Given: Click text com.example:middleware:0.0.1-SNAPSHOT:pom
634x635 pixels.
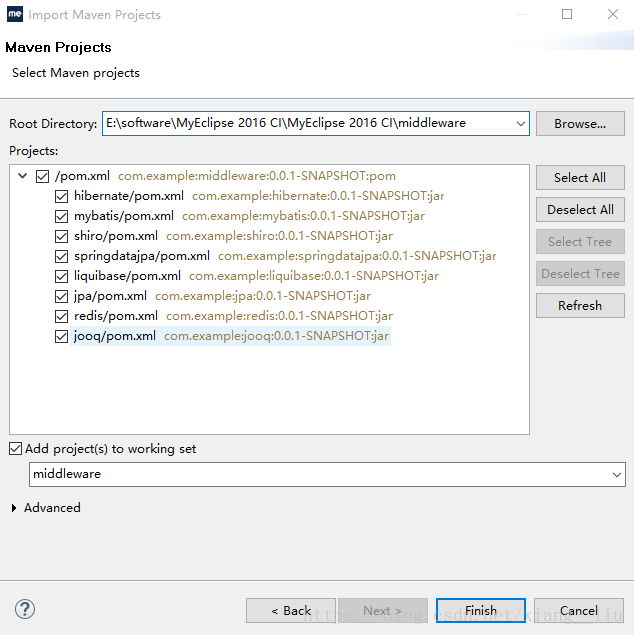Looking at the screenshot, I should [257, 176].
